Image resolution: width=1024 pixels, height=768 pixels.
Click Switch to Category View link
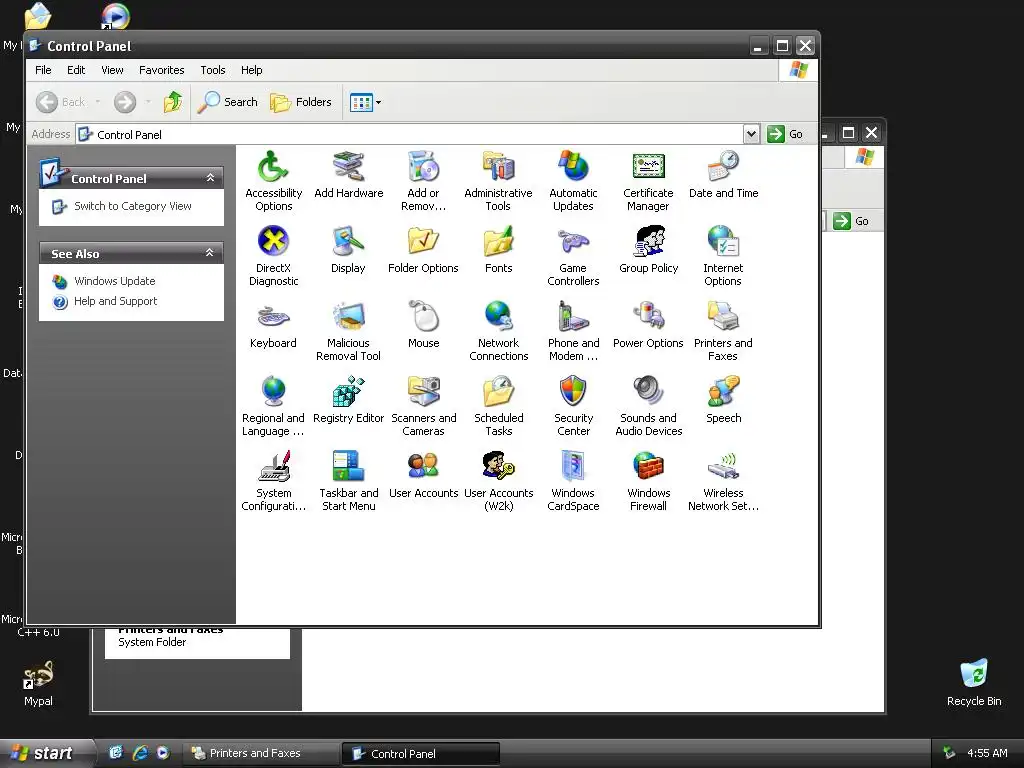click(133, 206)
